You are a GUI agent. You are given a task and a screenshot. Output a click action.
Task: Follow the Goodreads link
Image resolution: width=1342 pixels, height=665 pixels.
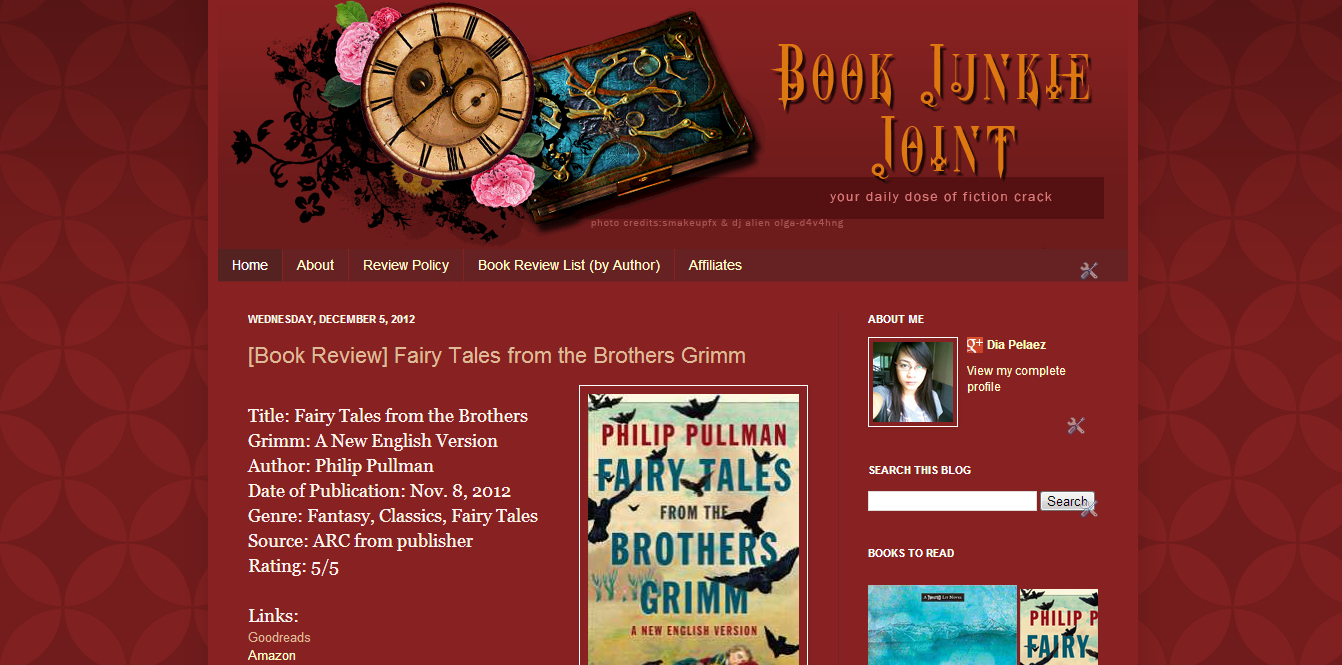click(279, 637)
